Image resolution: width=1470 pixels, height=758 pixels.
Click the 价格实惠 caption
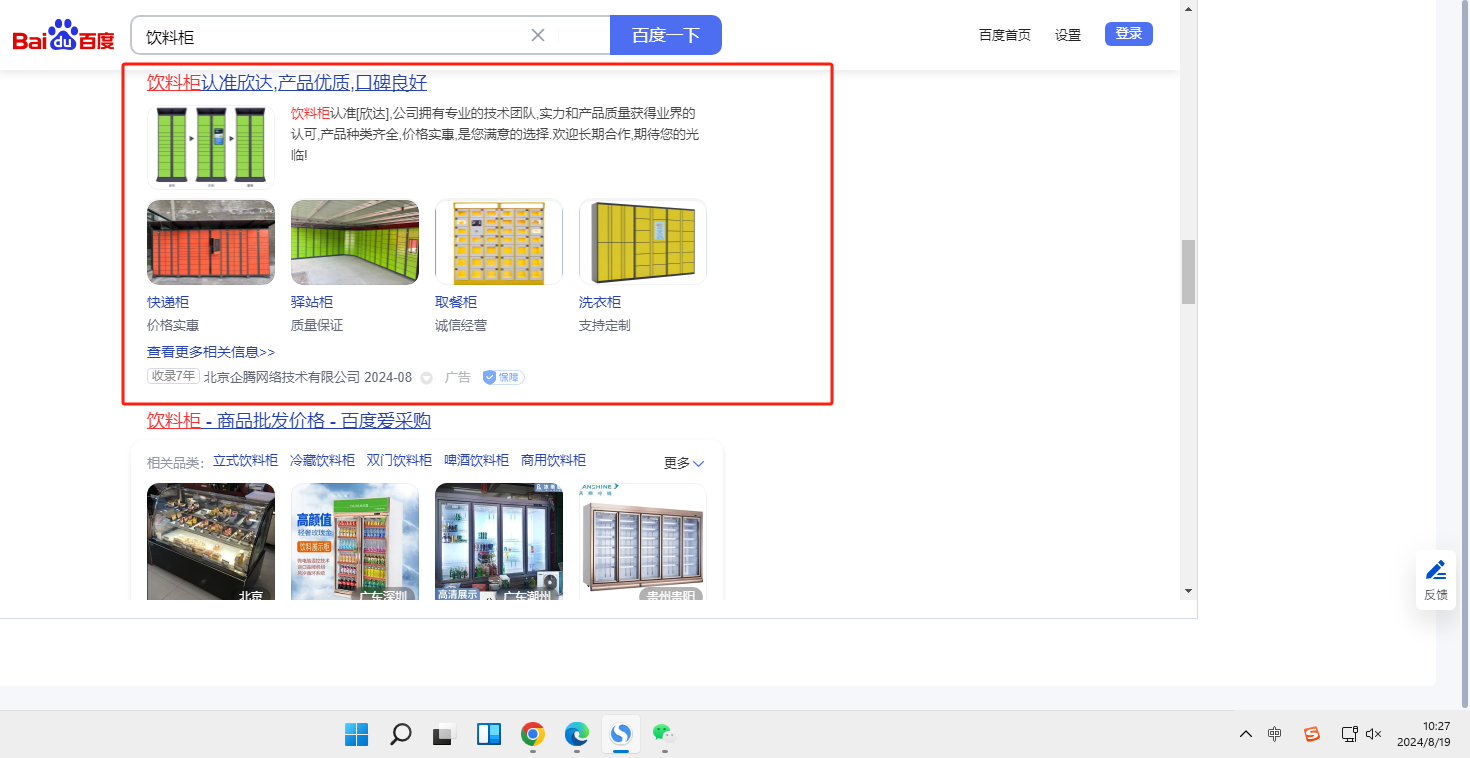point(173,325)
